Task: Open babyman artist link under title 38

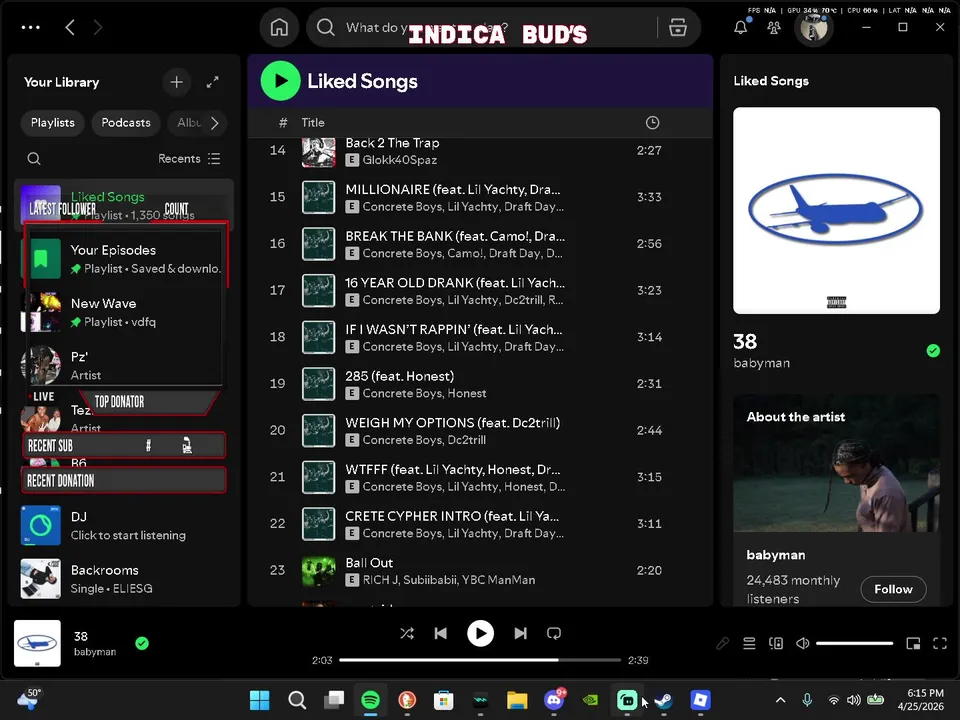Action: point(762,363)
